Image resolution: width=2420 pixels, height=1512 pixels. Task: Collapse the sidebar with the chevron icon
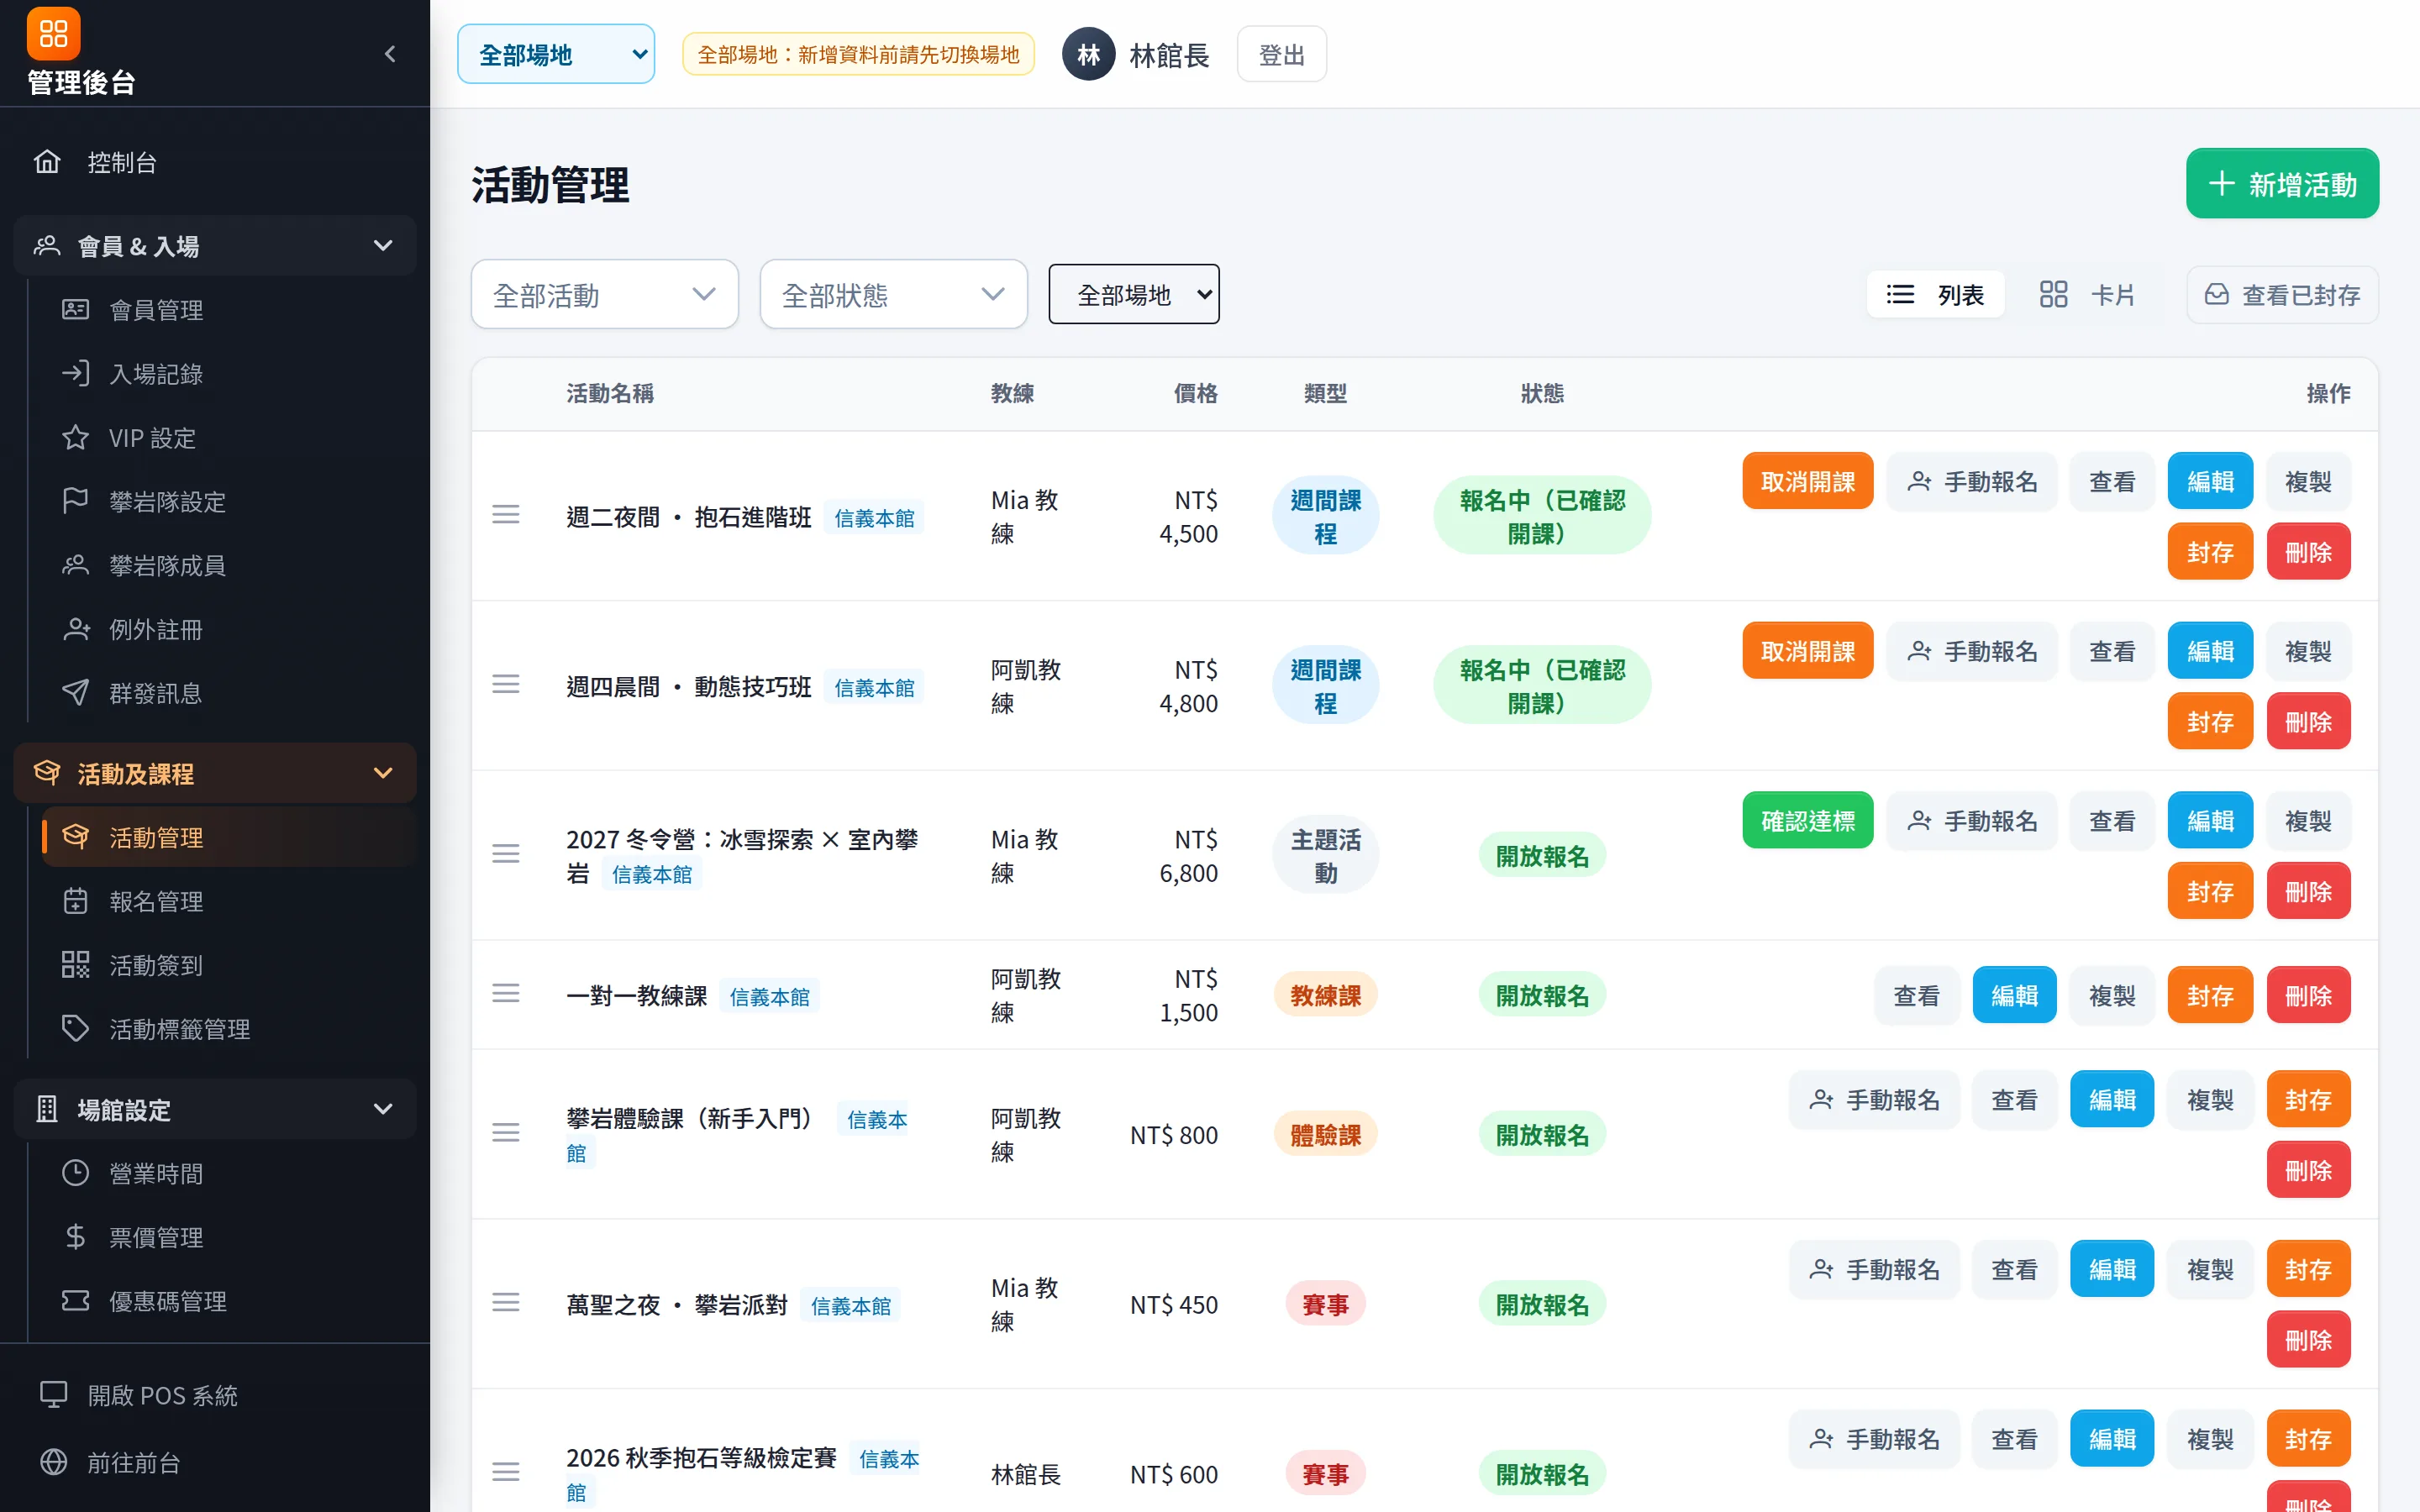pyautogui.click(x=390, y=54)
